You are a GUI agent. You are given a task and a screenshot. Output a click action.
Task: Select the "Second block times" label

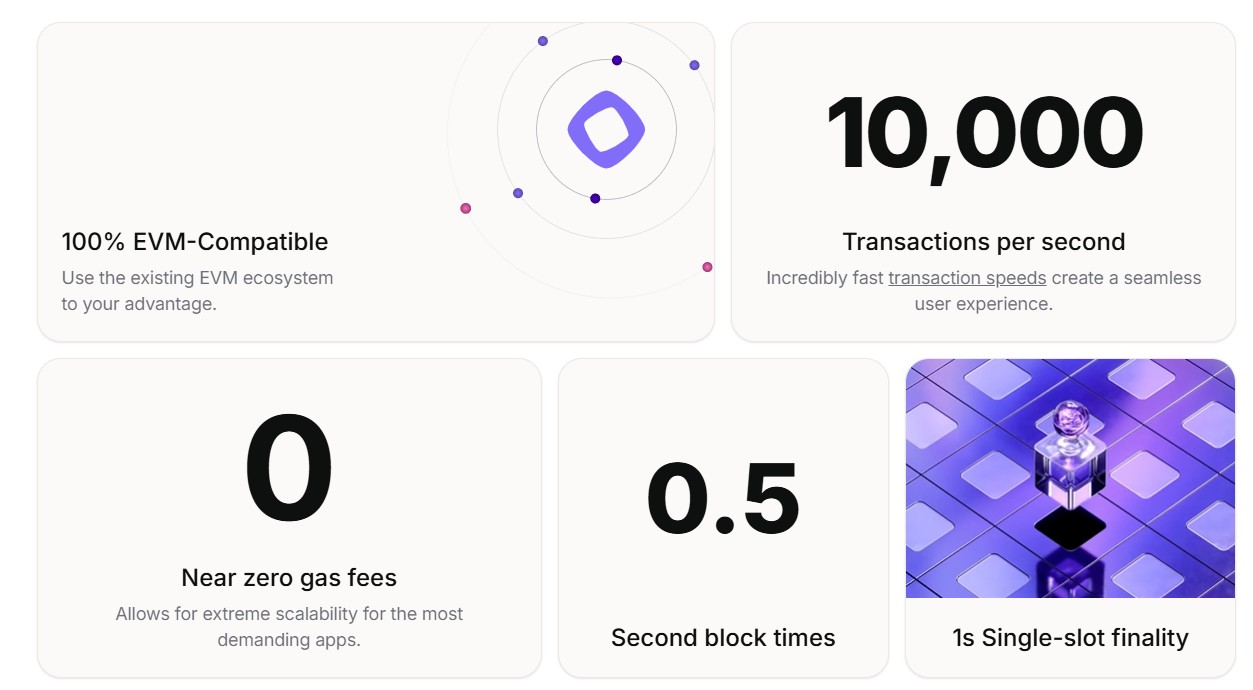pos(723,638)
